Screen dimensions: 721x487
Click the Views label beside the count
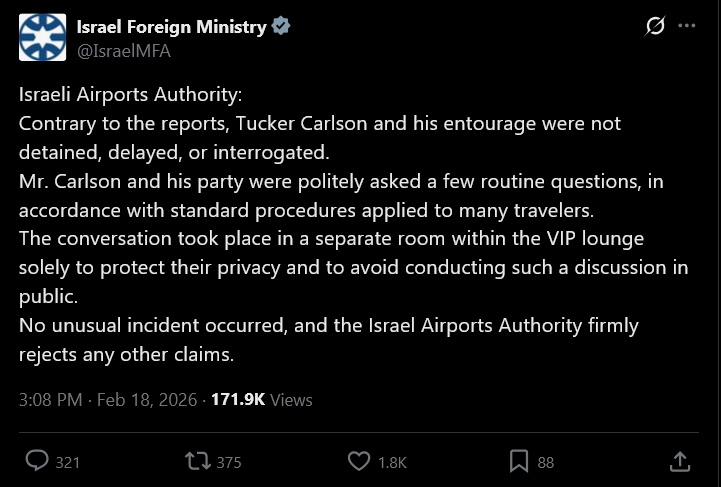point(291,400)
